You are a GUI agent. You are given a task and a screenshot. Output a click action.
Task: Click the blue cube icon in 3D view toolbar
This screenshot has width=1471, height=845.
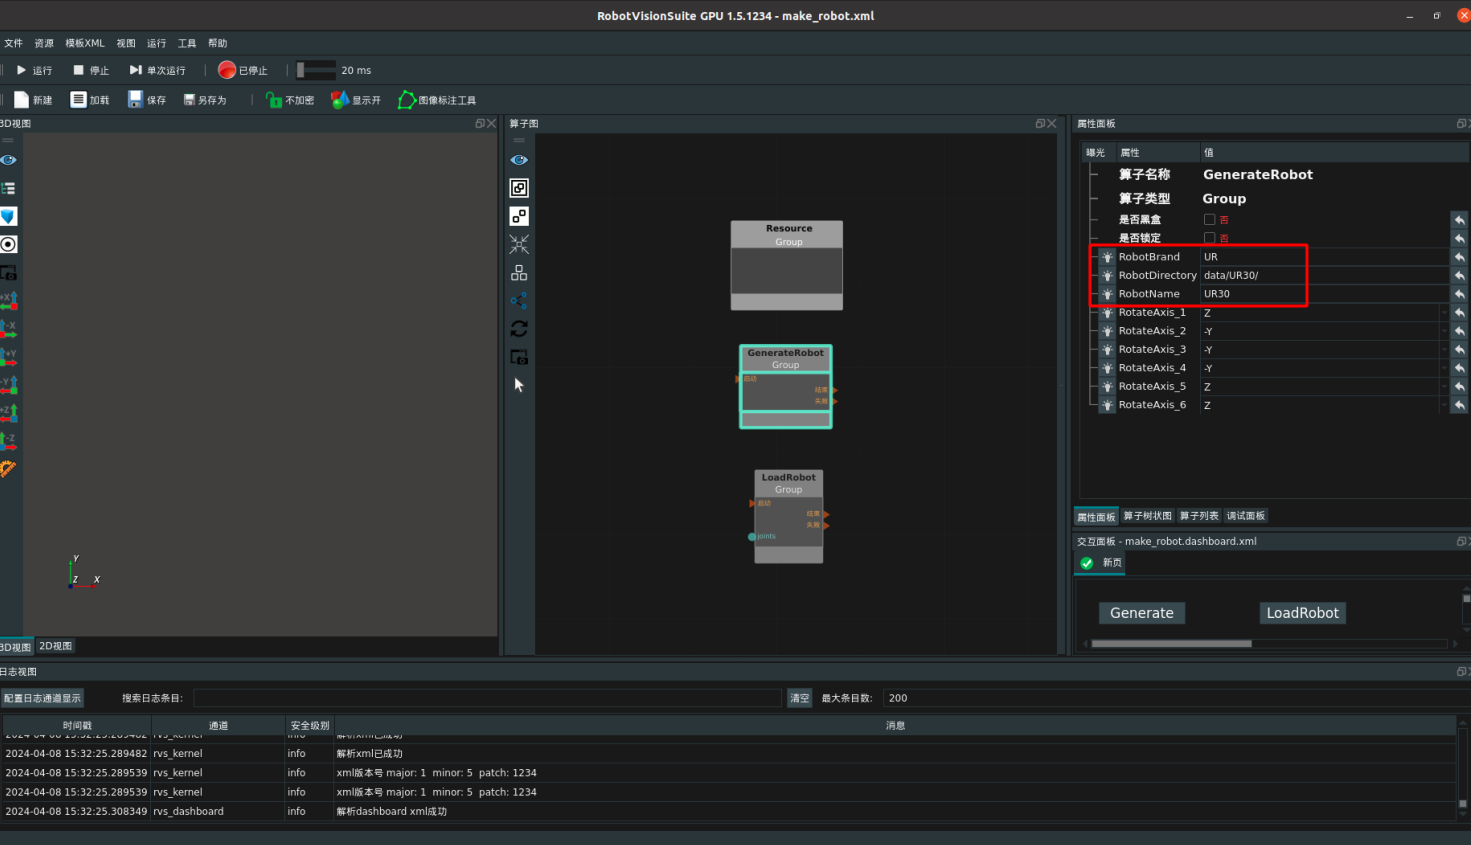pyautogui.click(x=9, y=216)
